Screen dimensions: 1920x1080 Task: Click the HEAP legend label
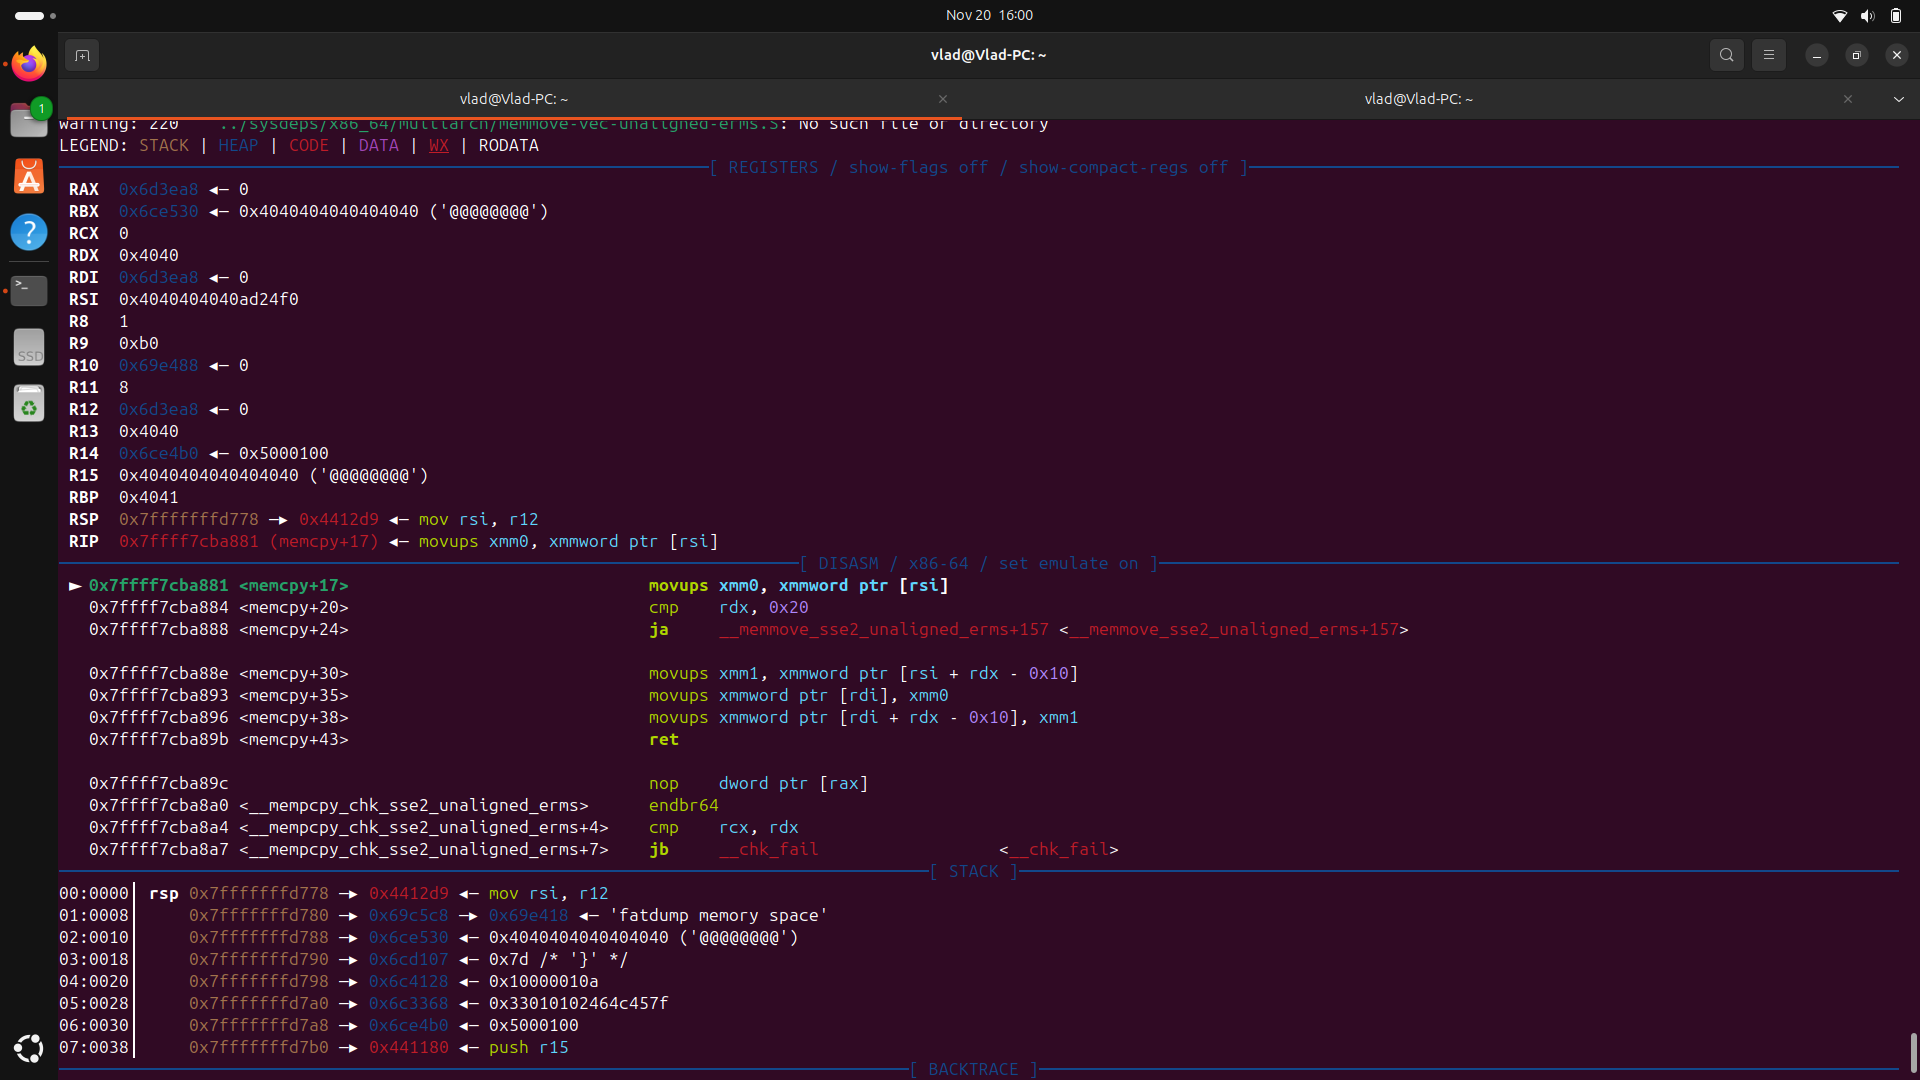coord(238,145)
